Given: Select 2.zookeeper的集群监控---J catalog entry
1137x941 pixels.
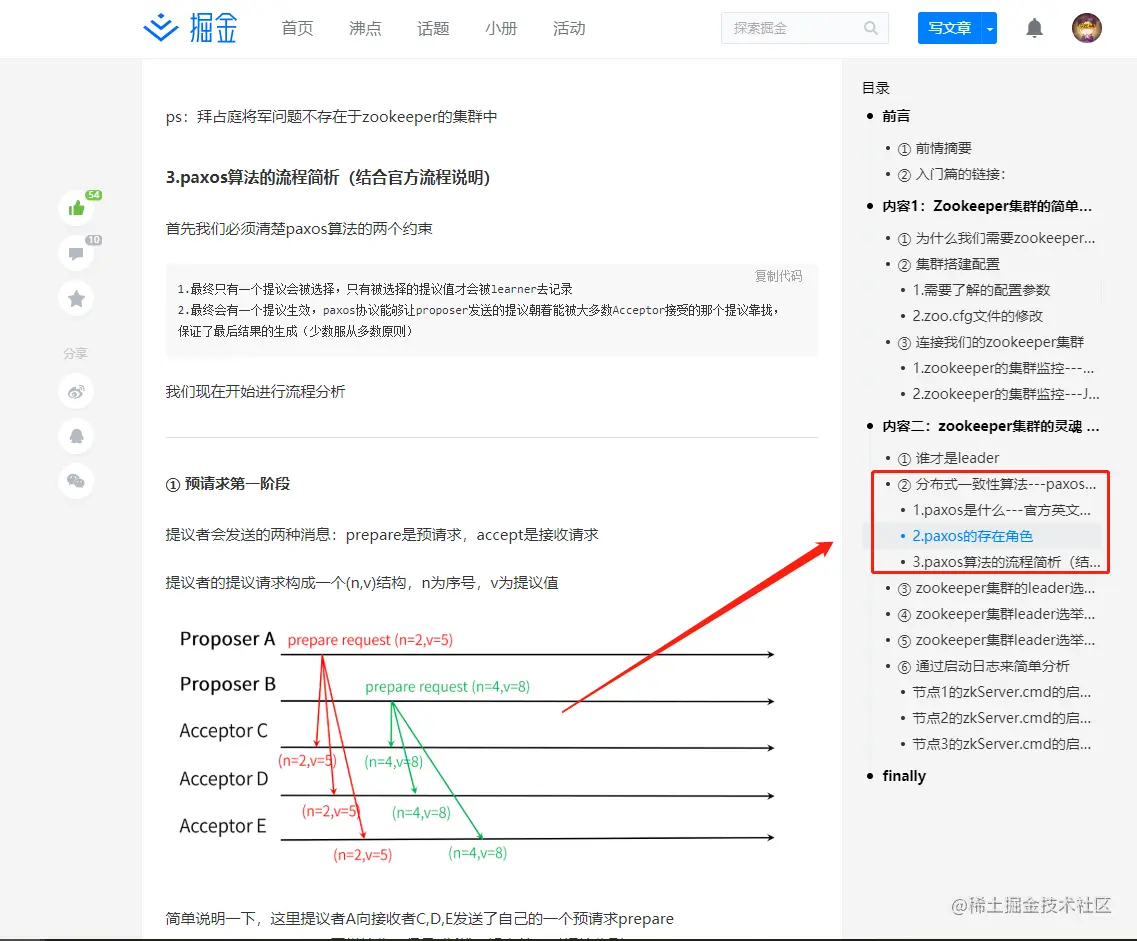Looking at the screenshot, I should coord(1006,394).
